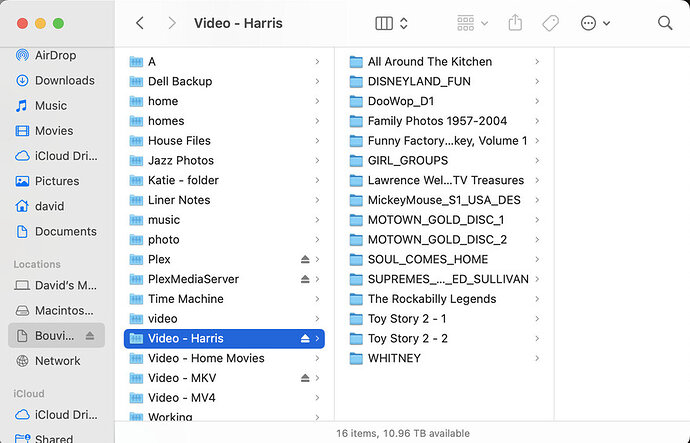Select MickeyMouse_S1_USA_DES folder
Image resolution: width=690 pixels, height=443 pixels.
(x=444, y=200)
